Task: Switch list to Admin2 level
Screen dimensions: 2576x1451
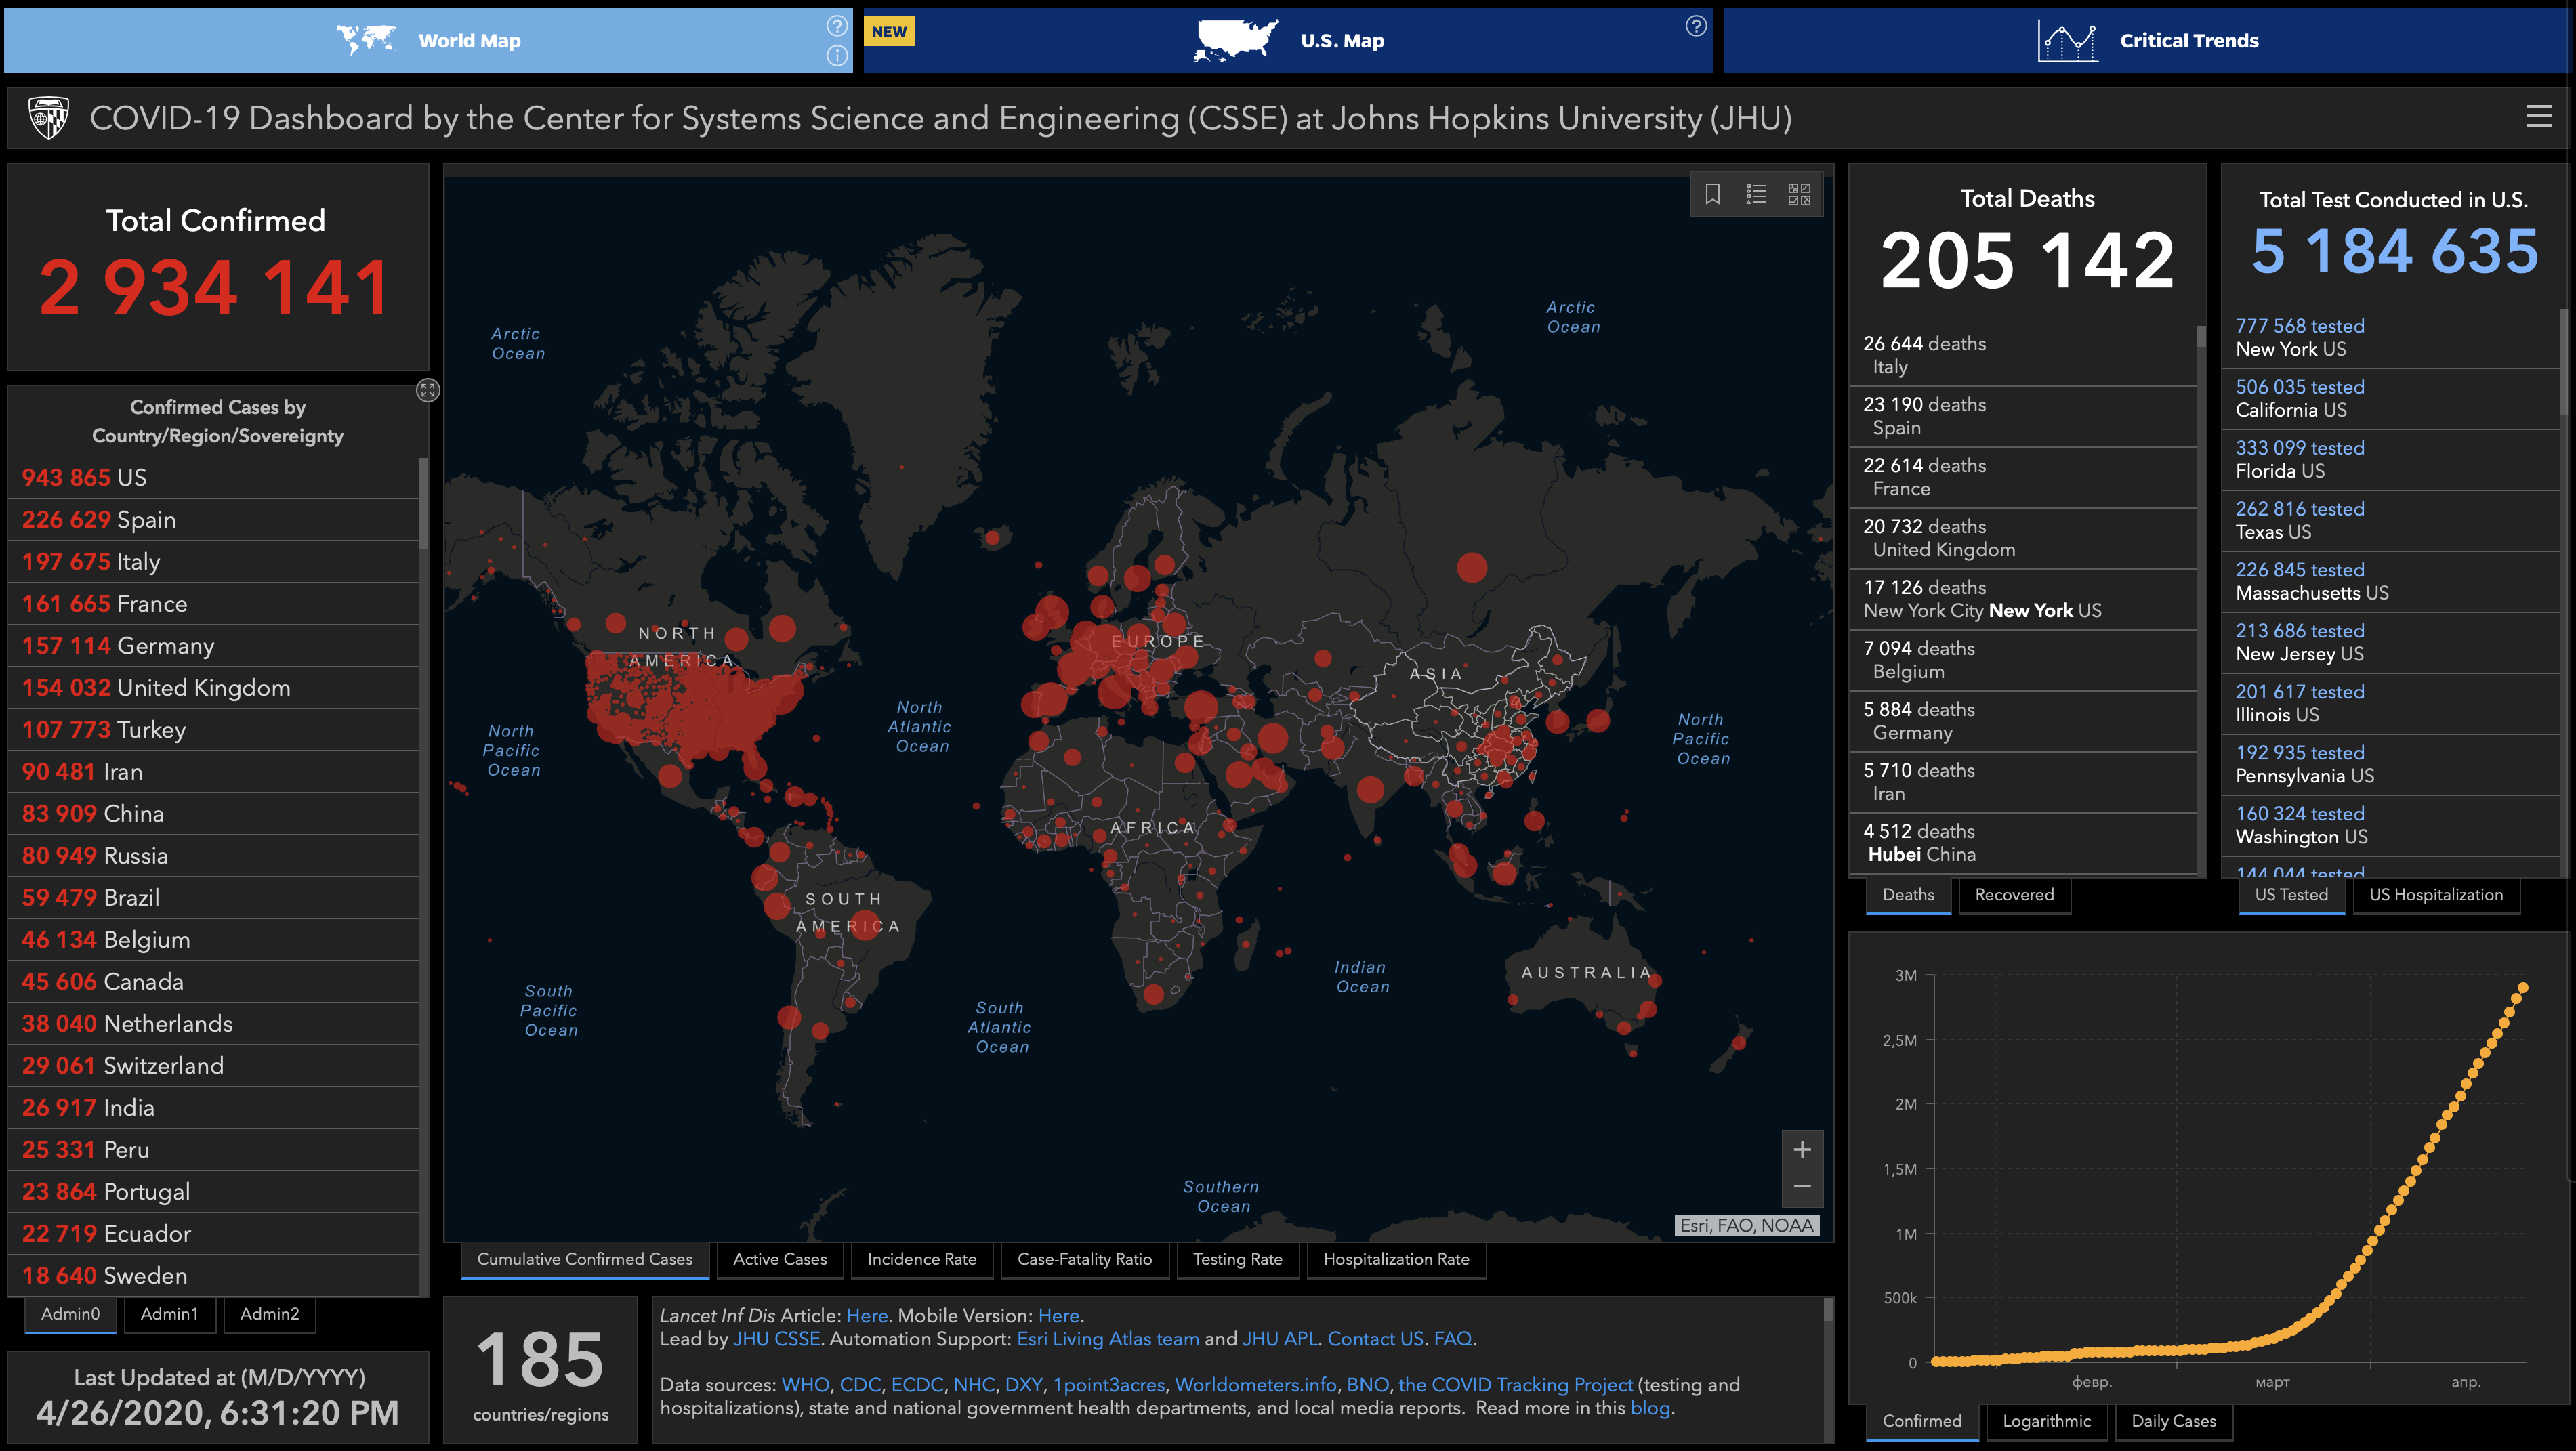Action: [x=270, y=1314]
